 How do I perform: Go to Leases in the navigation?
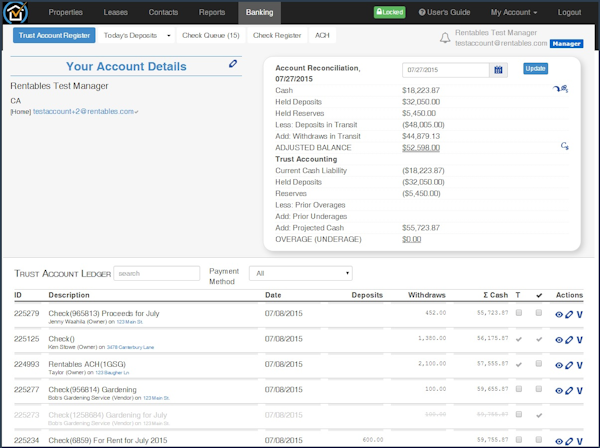click(116, 12)
